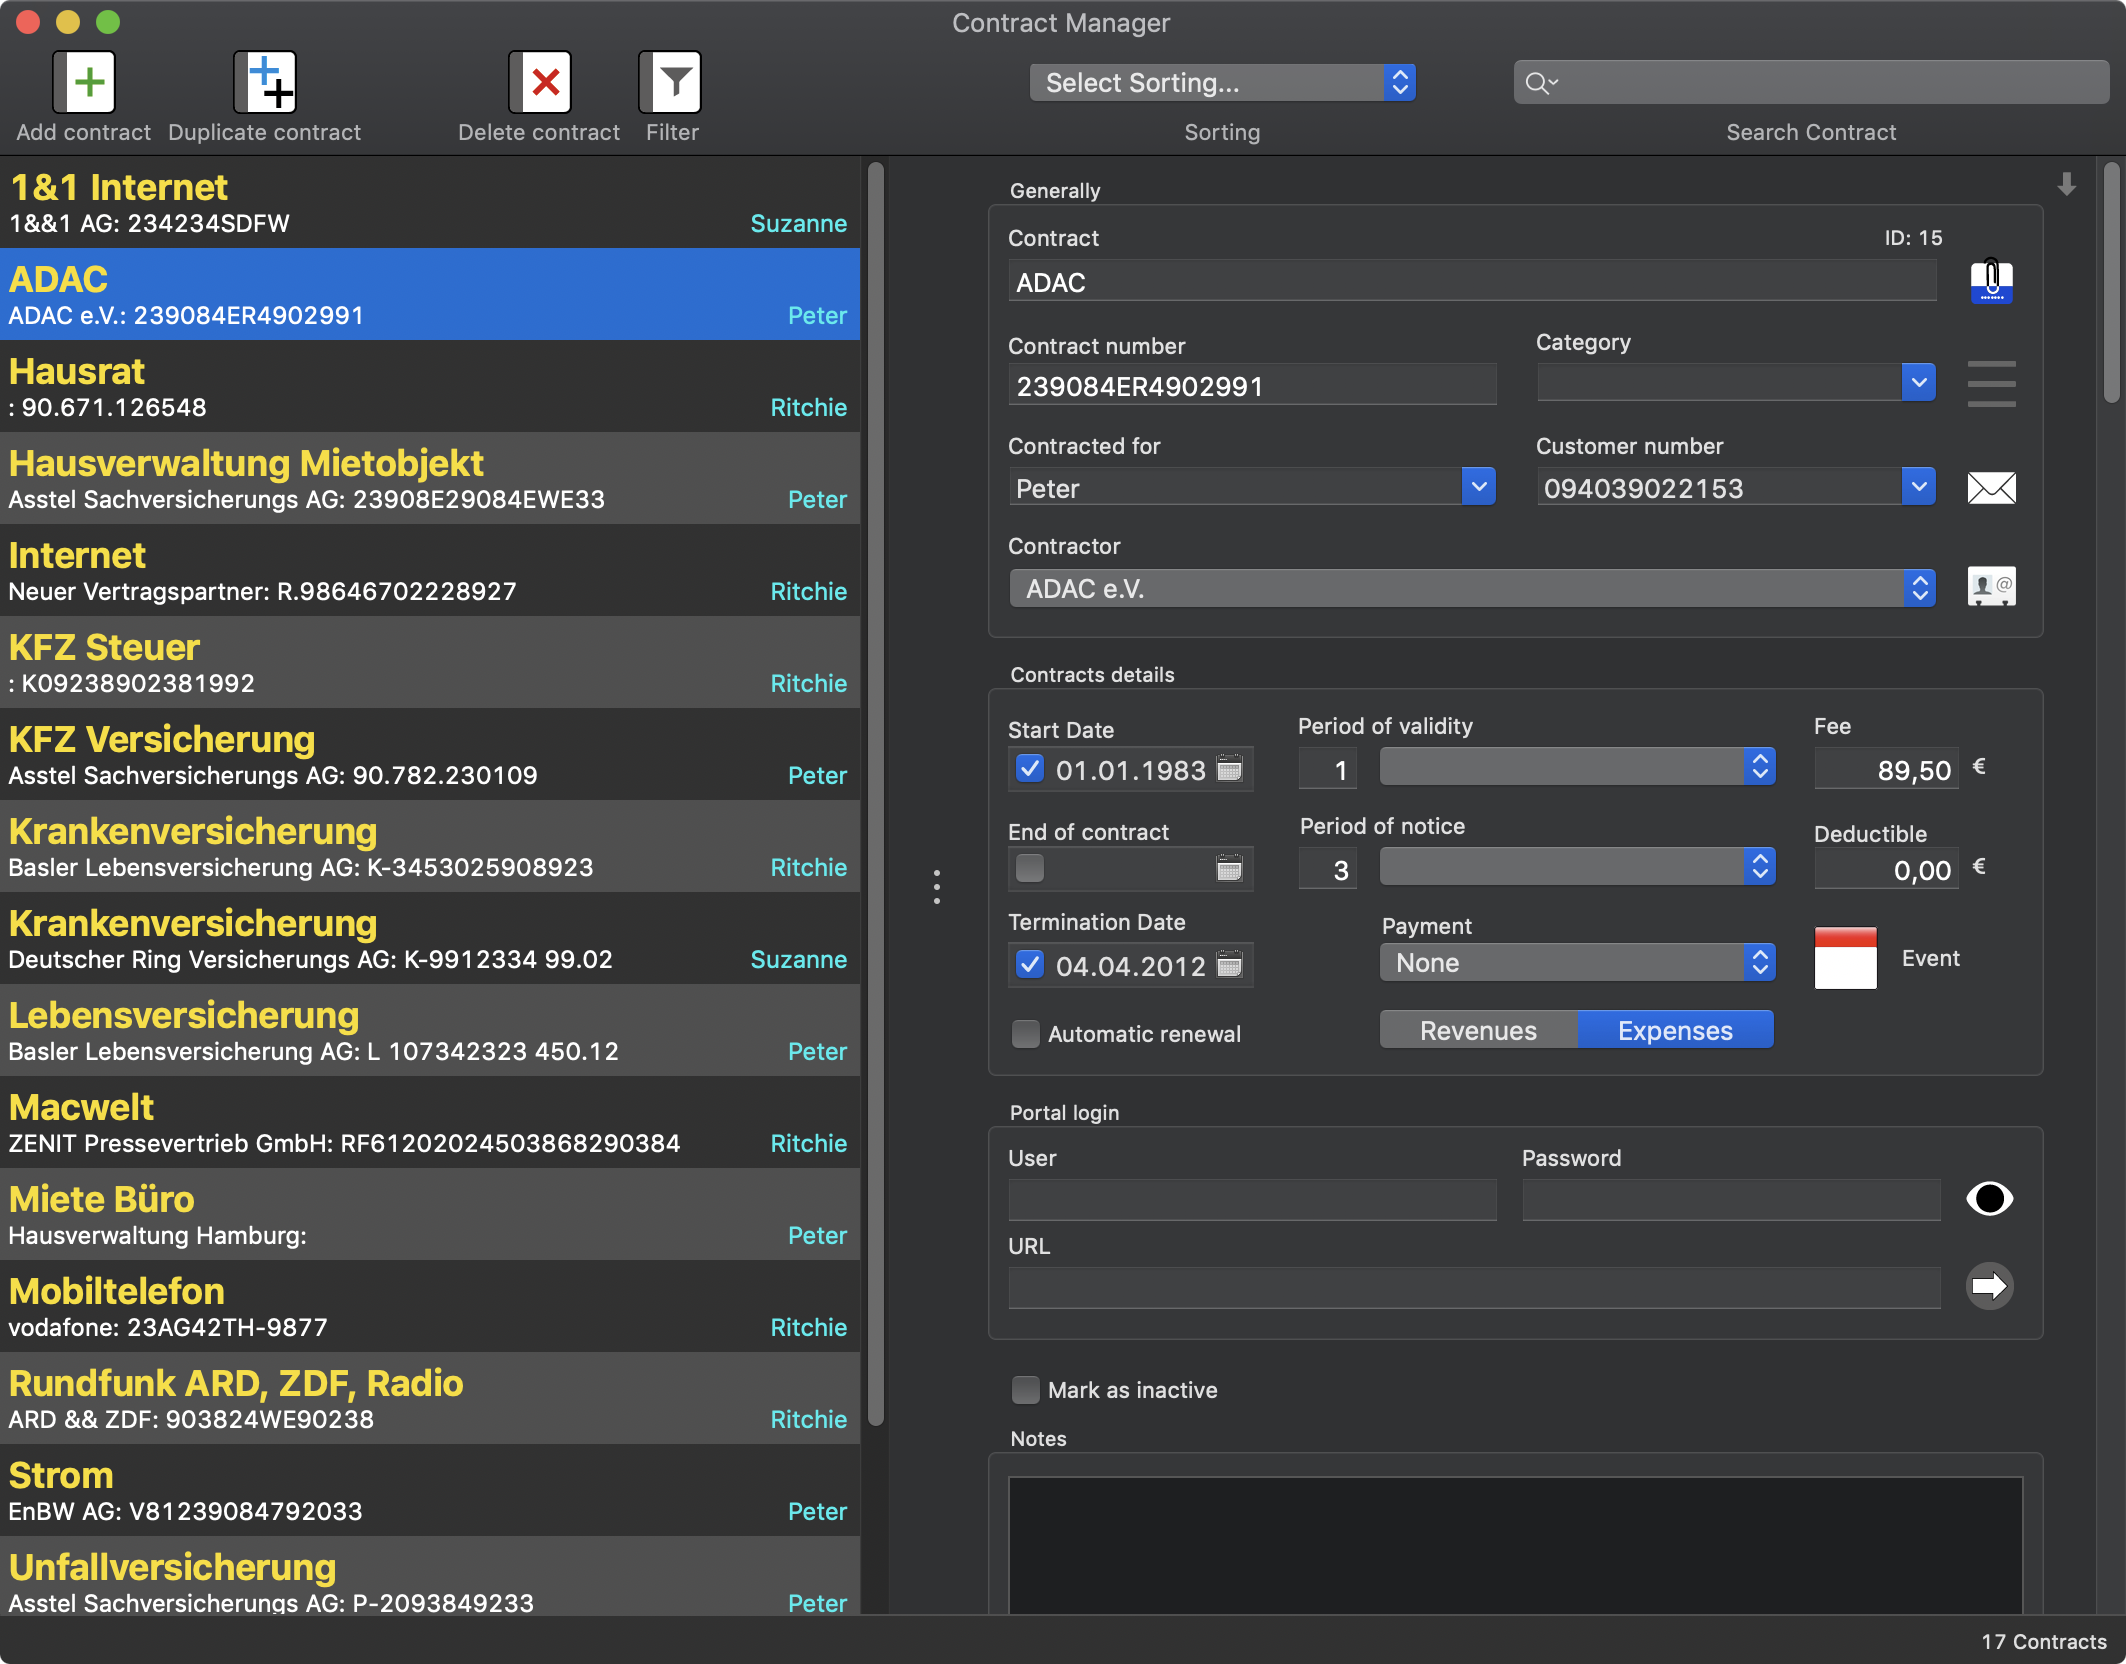Click the Period of notice number field
The width and height of the screenshot is (2126, 1664).
click(x=1328, y=869)
